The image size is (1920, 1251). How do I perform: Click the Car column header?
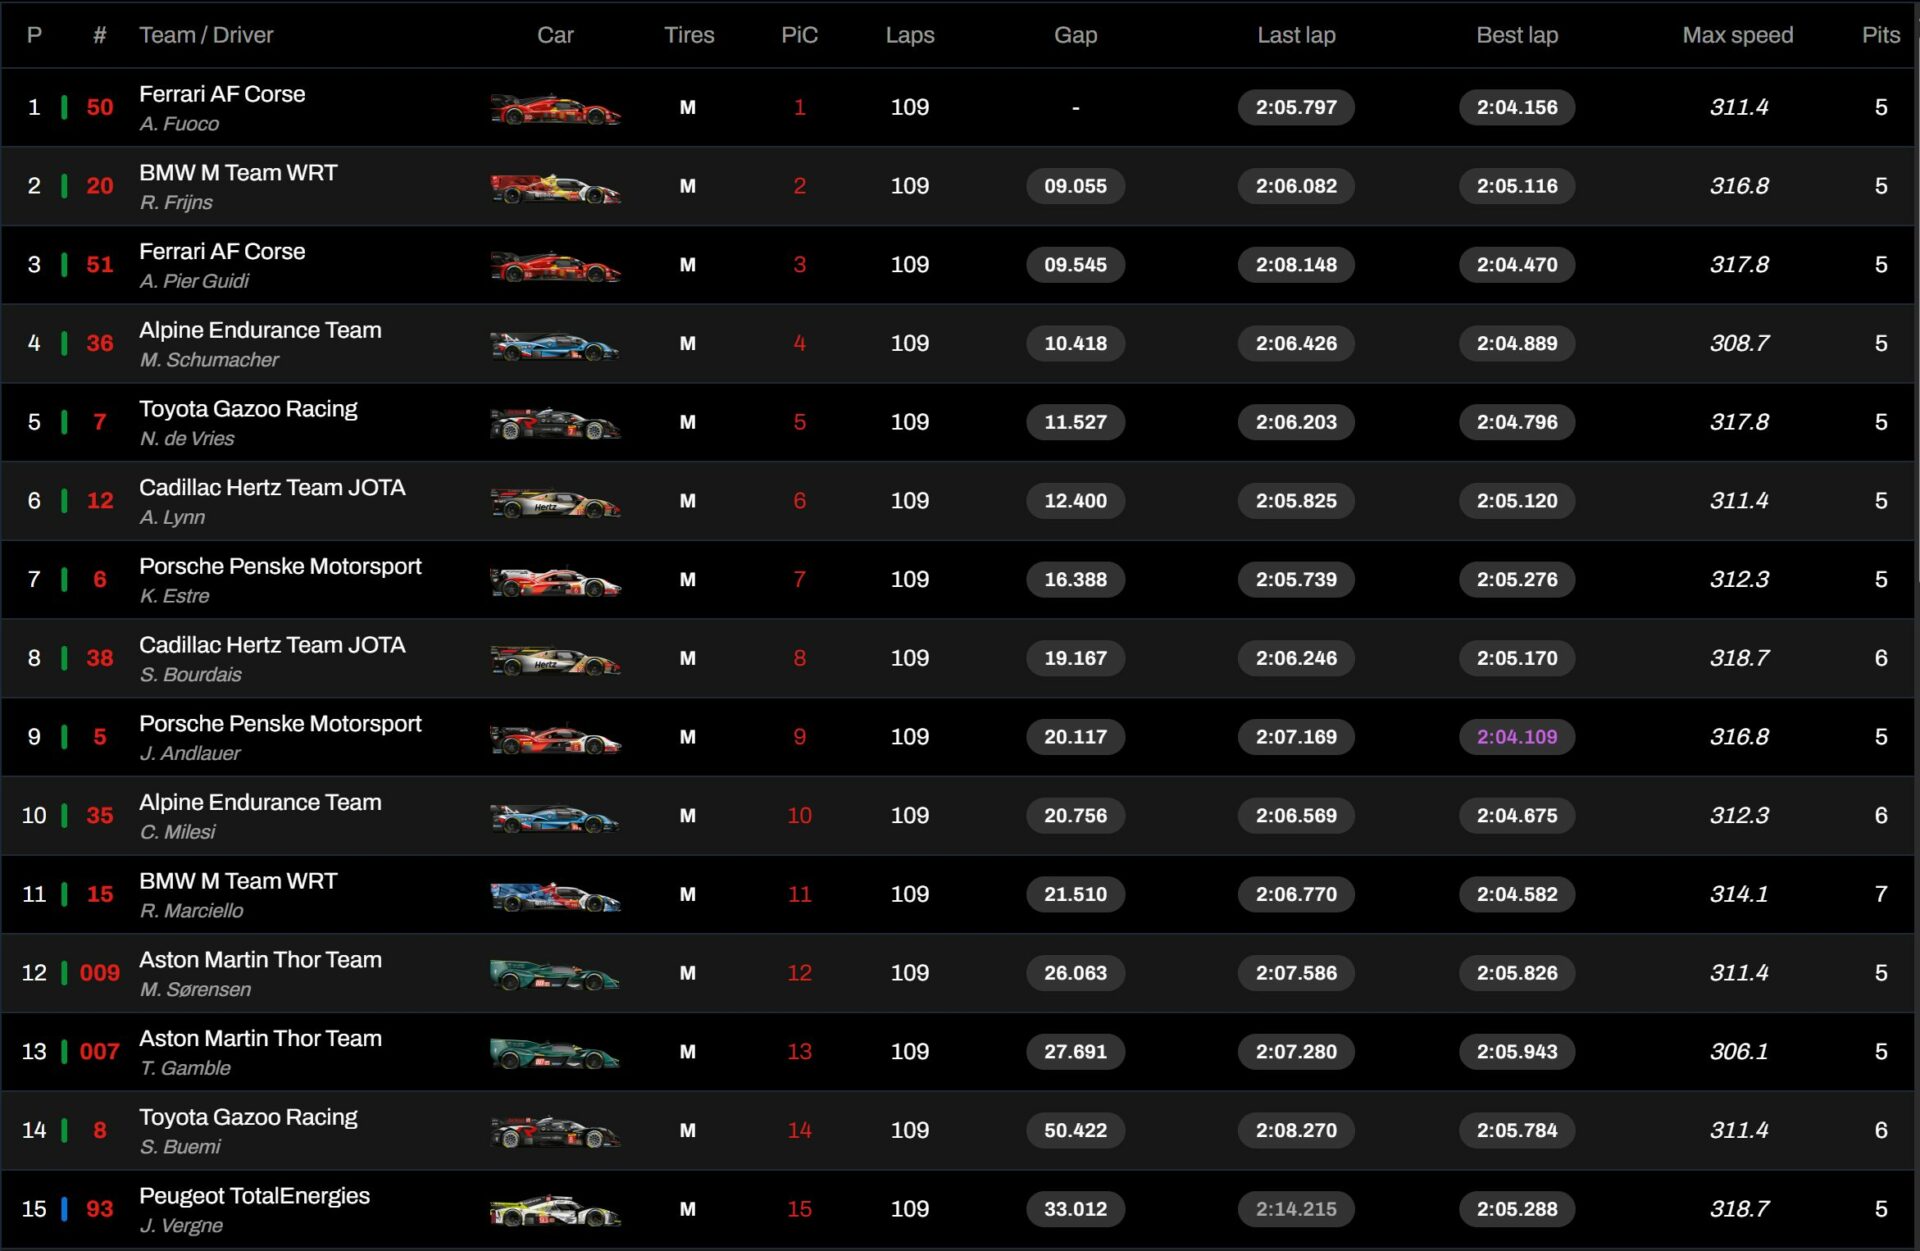pyautogui.click(x=555, y=35)
